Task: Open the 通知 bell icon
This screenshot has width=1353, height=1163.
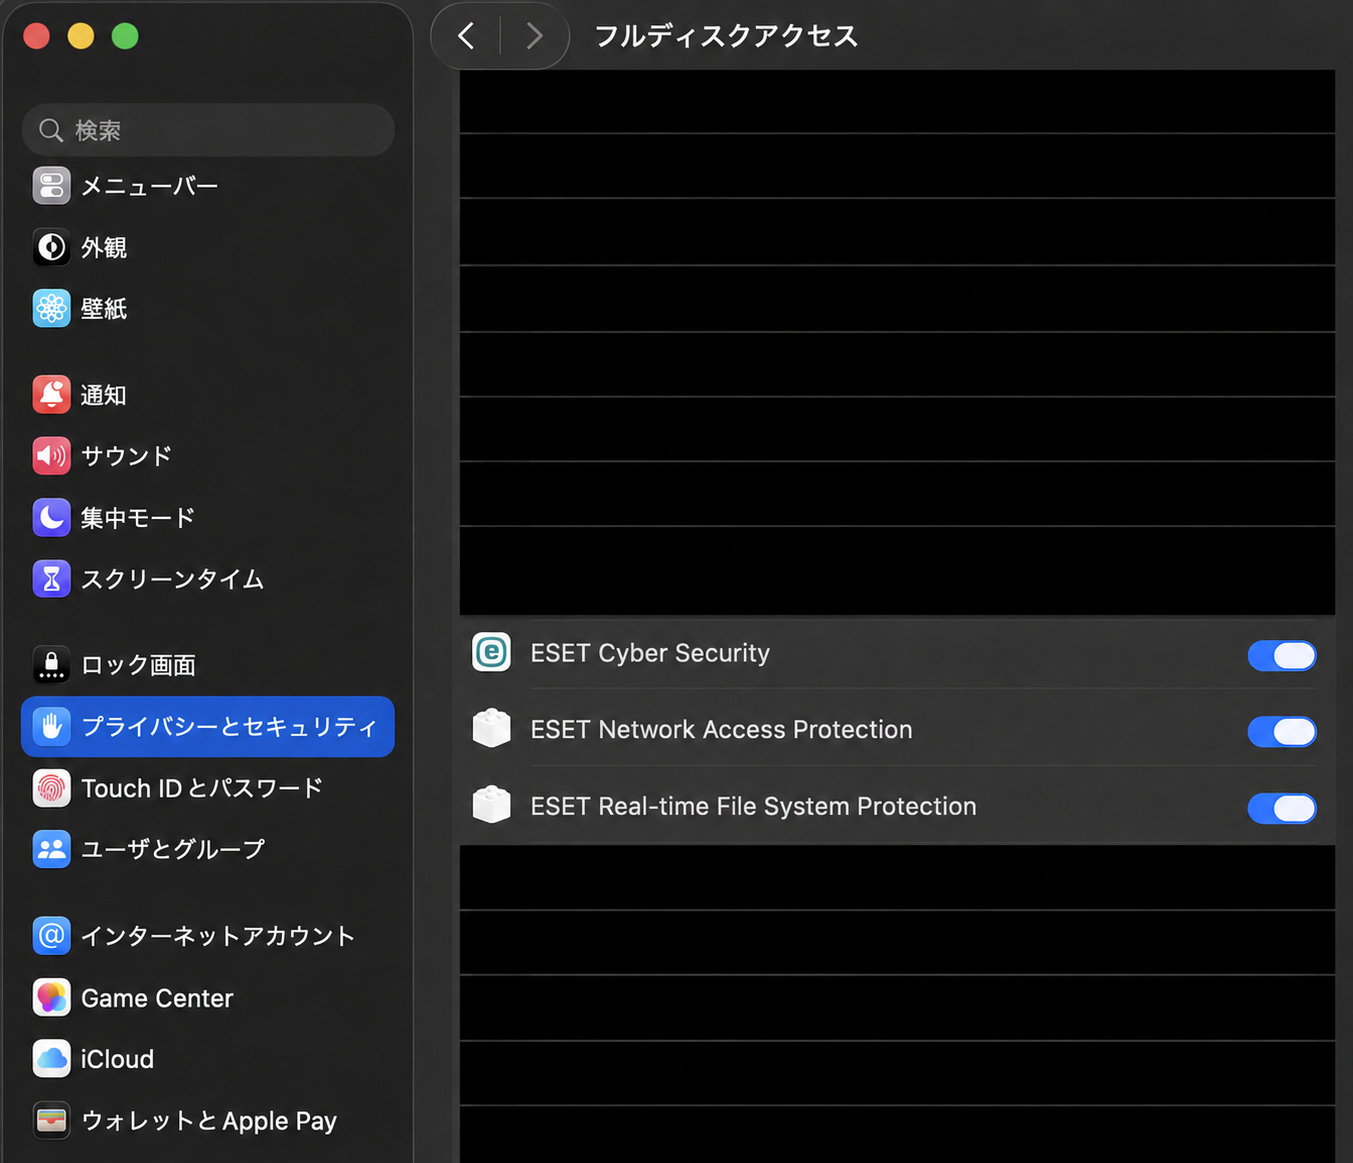Action: tap(51, 395)
